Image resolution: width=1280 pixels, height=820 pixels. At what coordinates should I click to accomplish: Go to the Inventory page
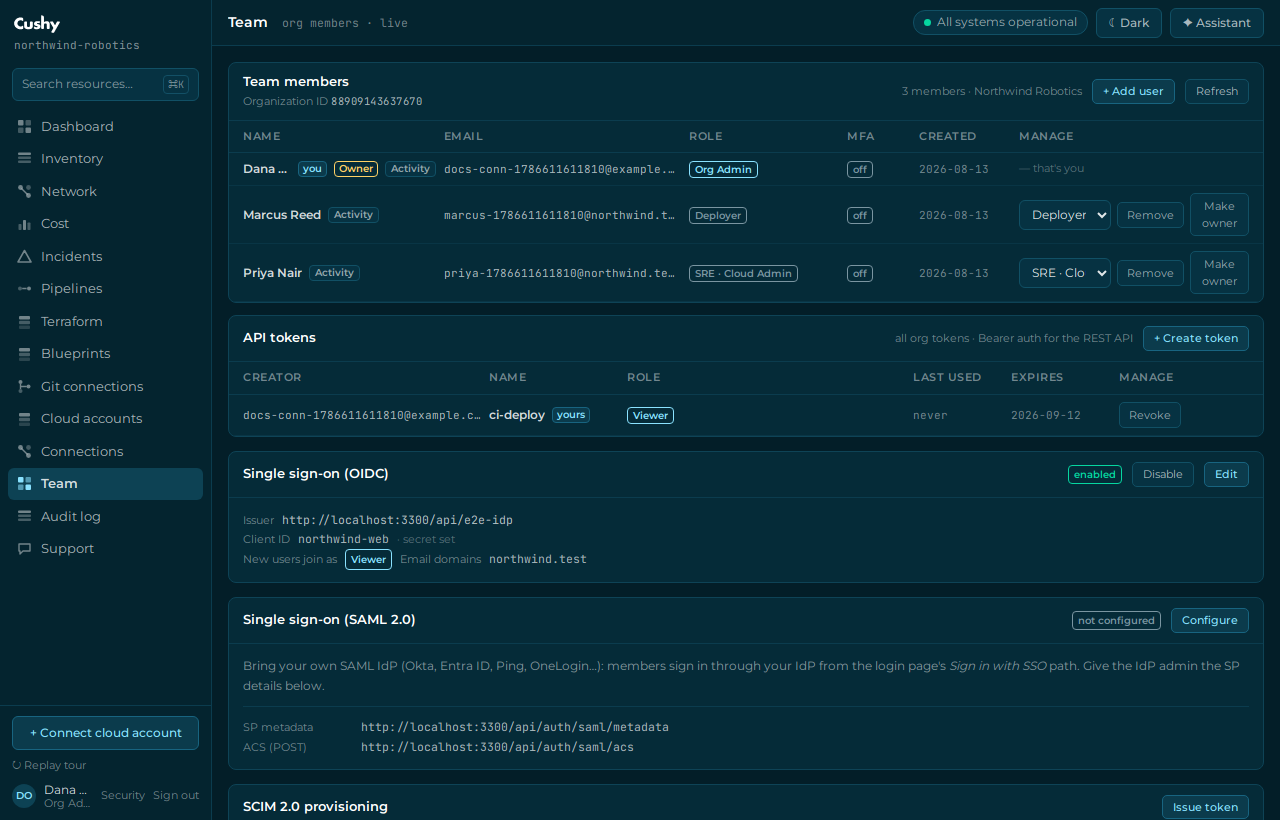(105, 158)
